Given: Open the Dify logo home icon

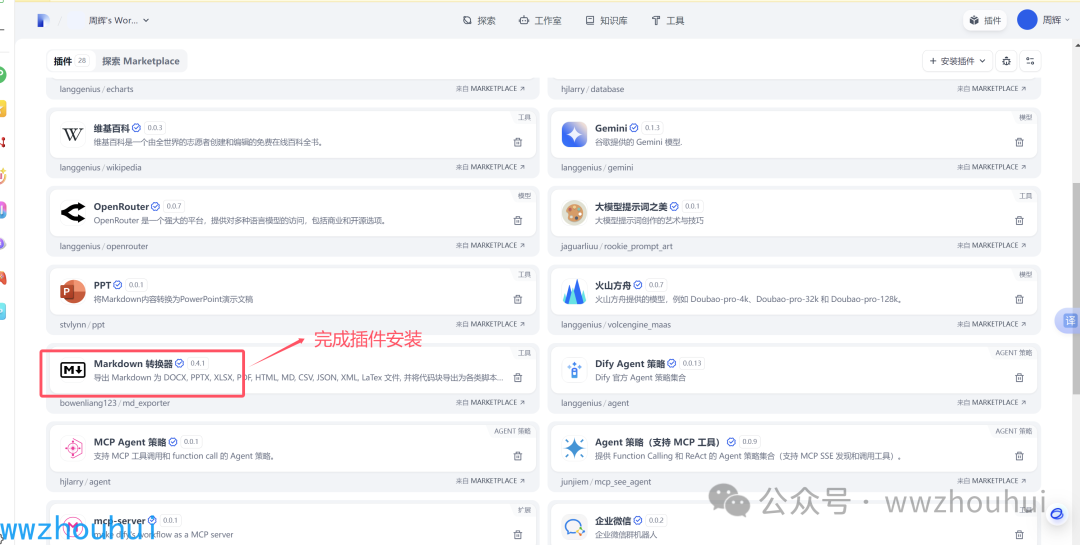Looking at the screenshot, I should pos(43,21).
